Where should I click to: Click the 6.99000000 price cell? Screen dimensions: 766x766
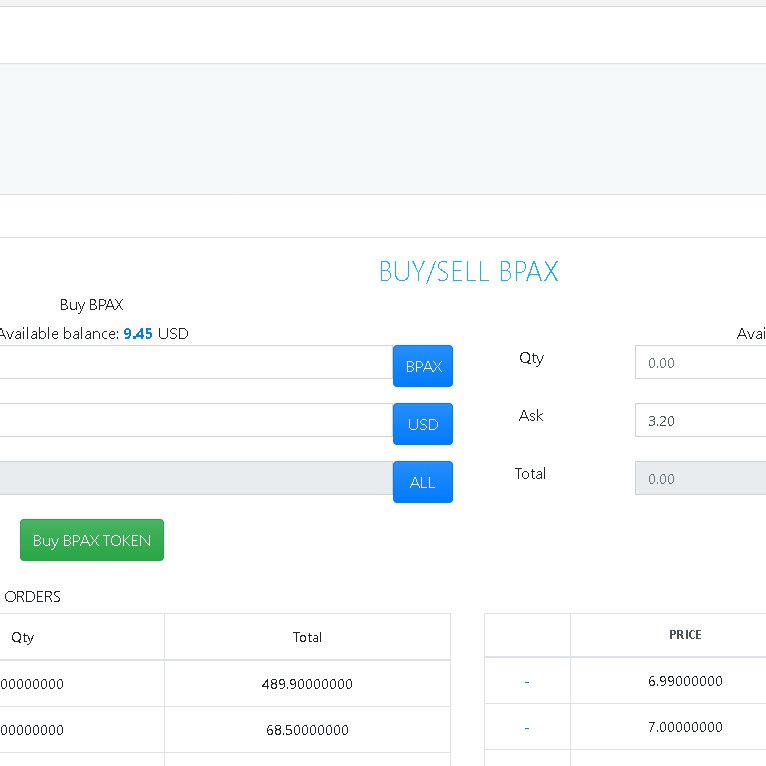tap(685, 681)
